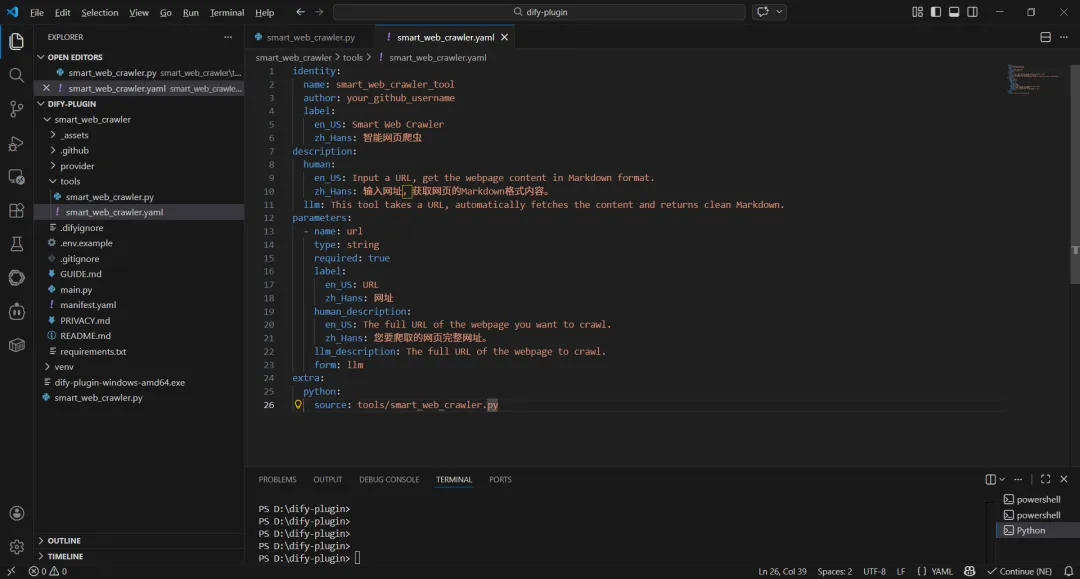This screenshot has width=1080, height=579.
Task: Open remote window indicator in status bar
Action: [x=11, y=571]
